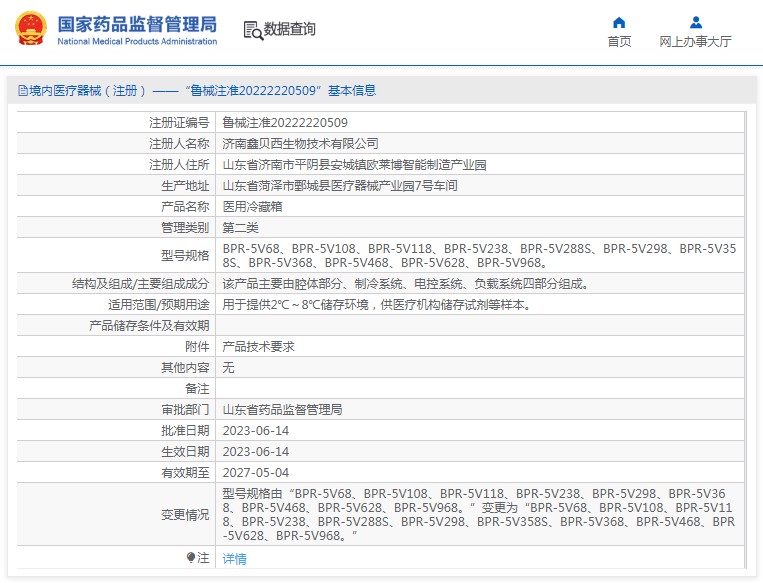Click the 注册人住所 row label
The width and height of the screenshot is (763, 583).
coord(179,164)
